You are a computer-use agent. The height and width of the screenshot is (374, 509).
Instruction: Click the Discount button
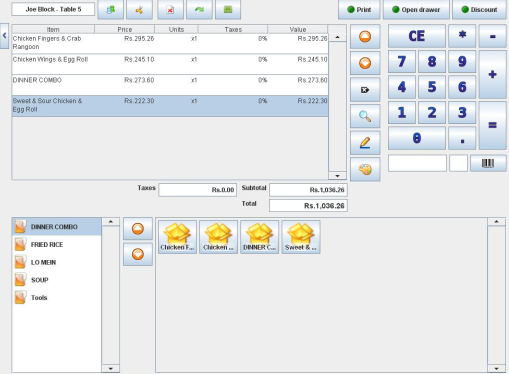click(x=479, y=10)
